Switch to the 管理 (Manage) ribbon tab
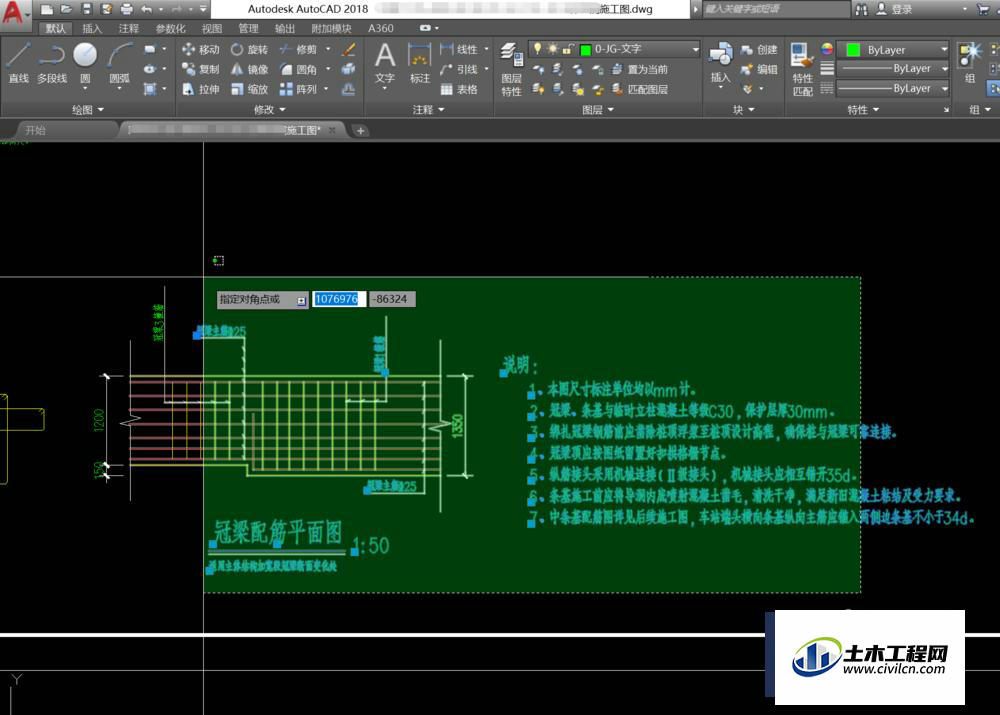The image size is (1000, 715). pyautogui.click(x=248, y=28)
